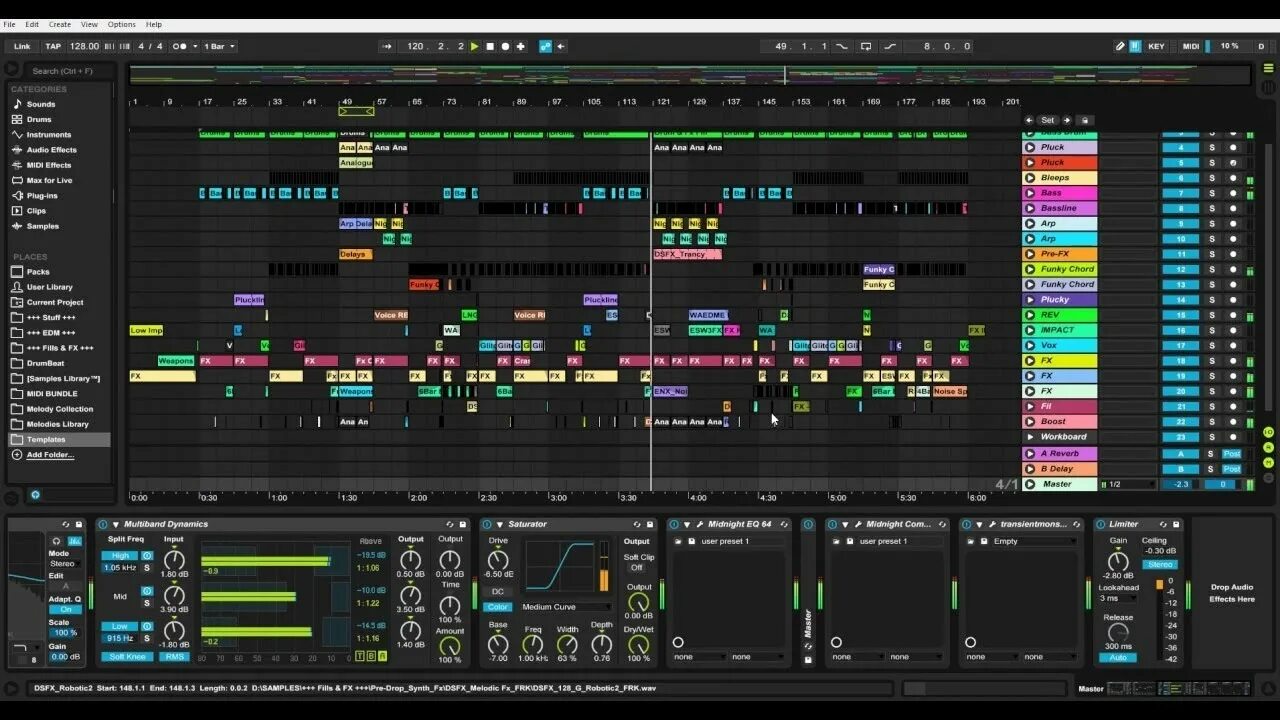Click the Set locator button

coord(1048,120)
